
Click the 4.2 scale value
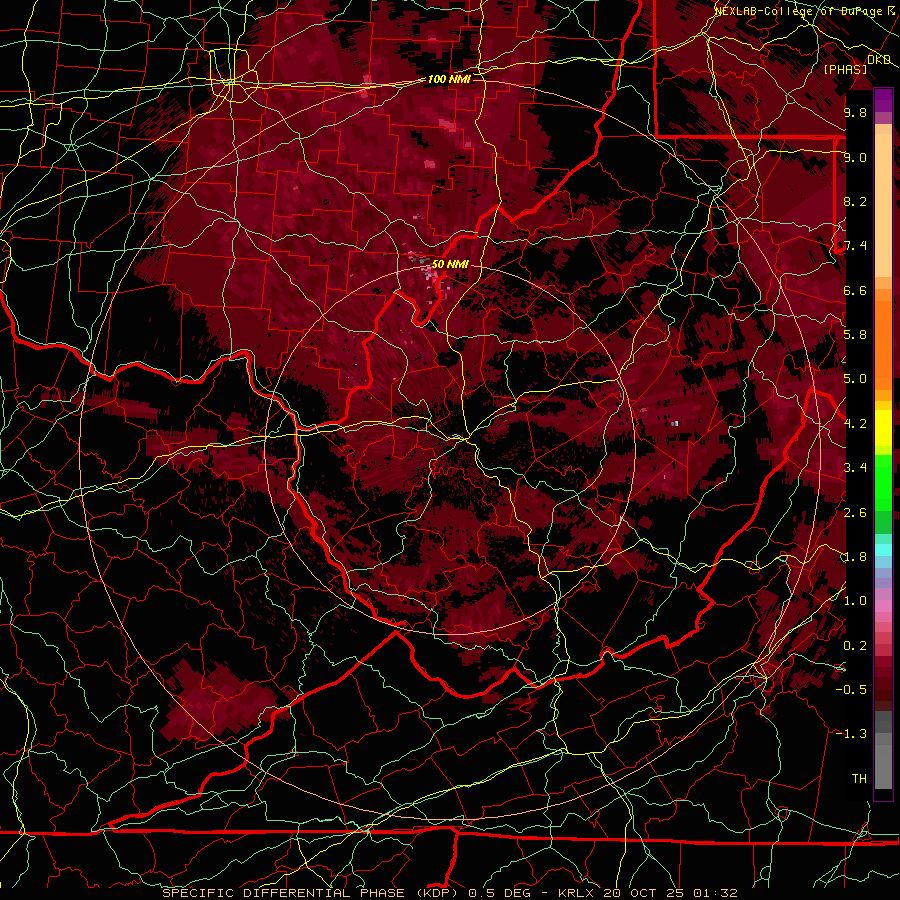click(855, 424)
